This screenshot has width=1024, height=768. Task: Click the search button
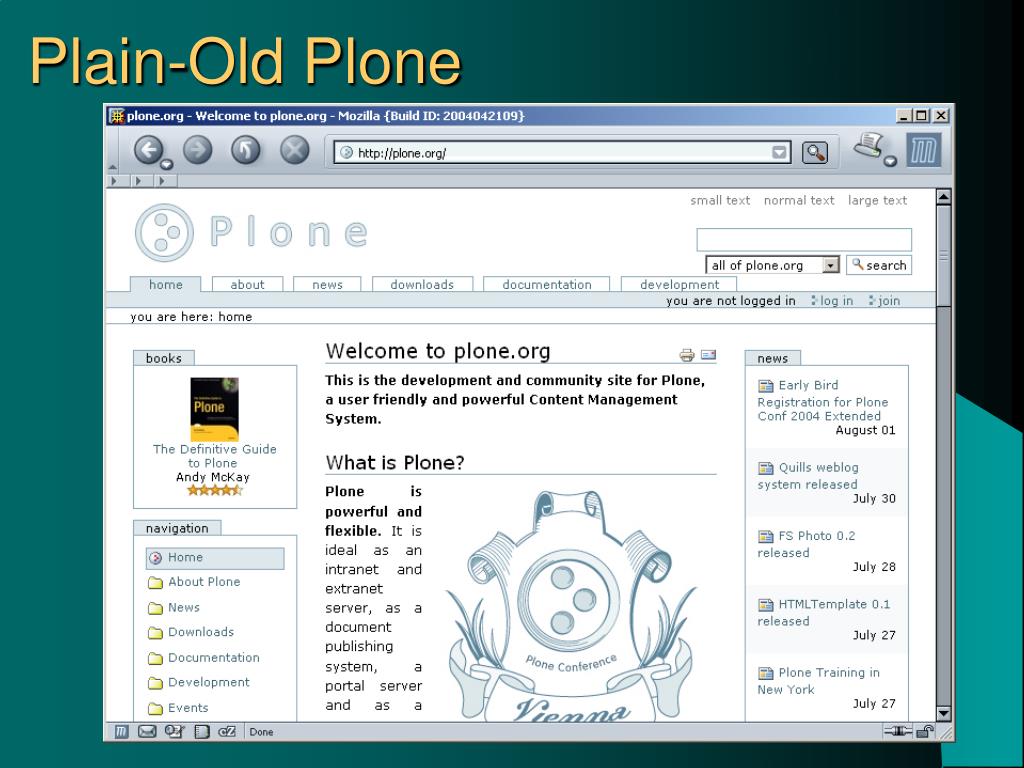pos(879,265)
